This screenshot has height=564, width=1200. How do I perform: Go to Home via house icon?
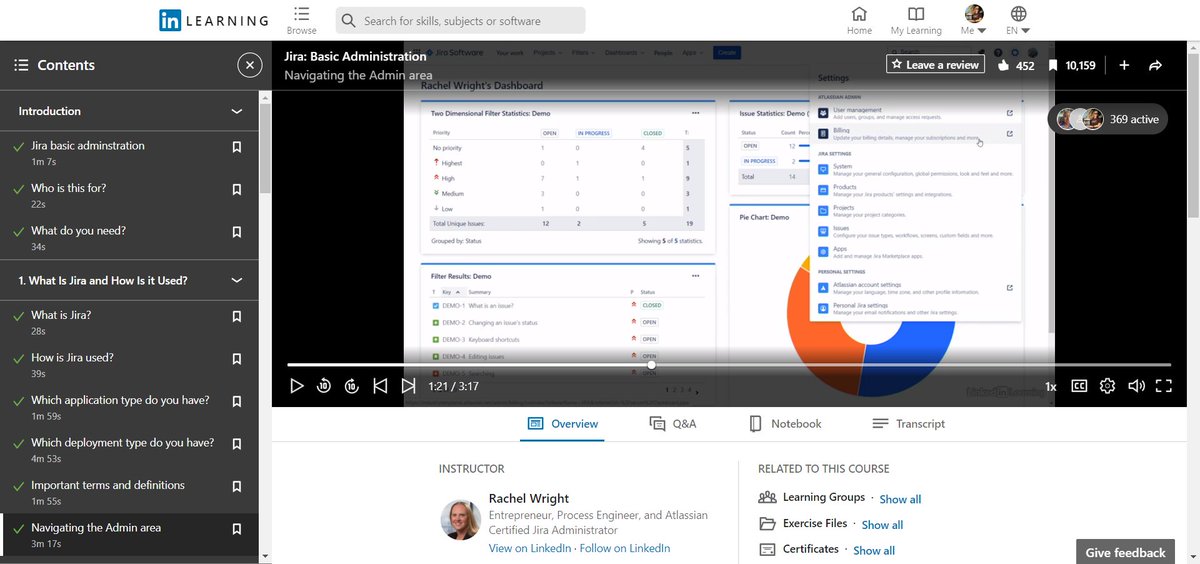(859, 14)
